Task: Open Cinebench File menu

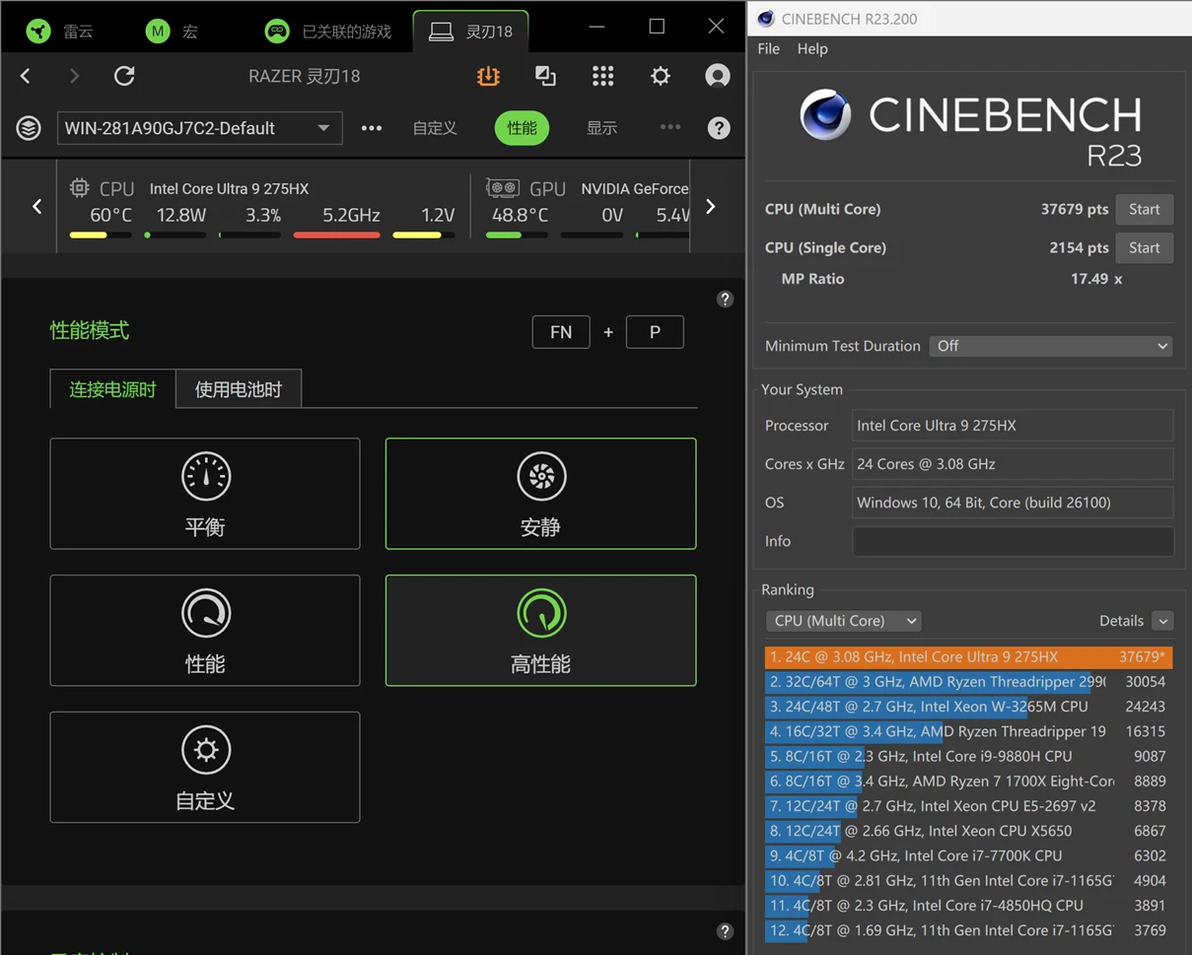Action: coord(769,49)
